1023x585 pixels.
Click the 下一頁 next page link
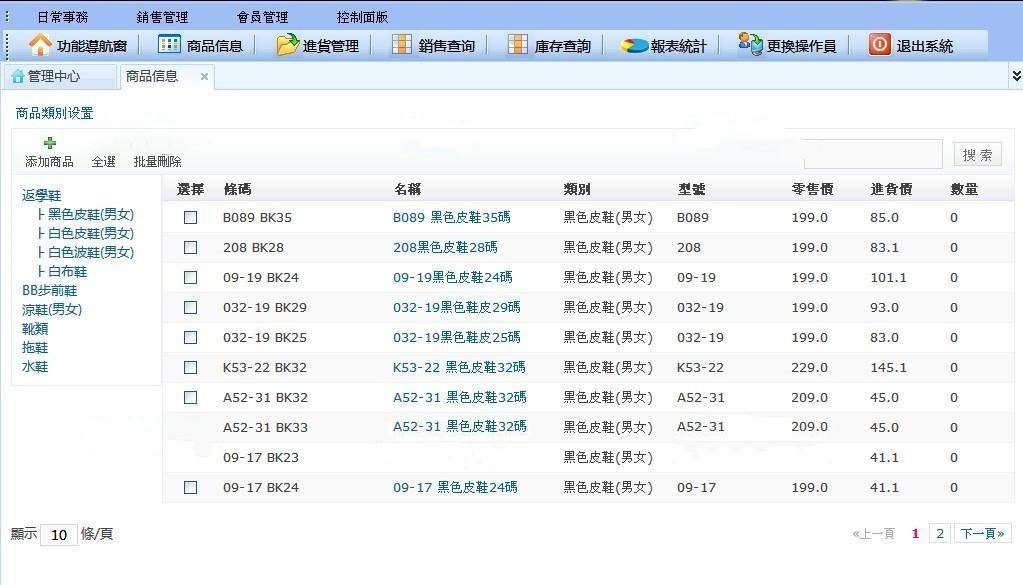coord(983,533)
